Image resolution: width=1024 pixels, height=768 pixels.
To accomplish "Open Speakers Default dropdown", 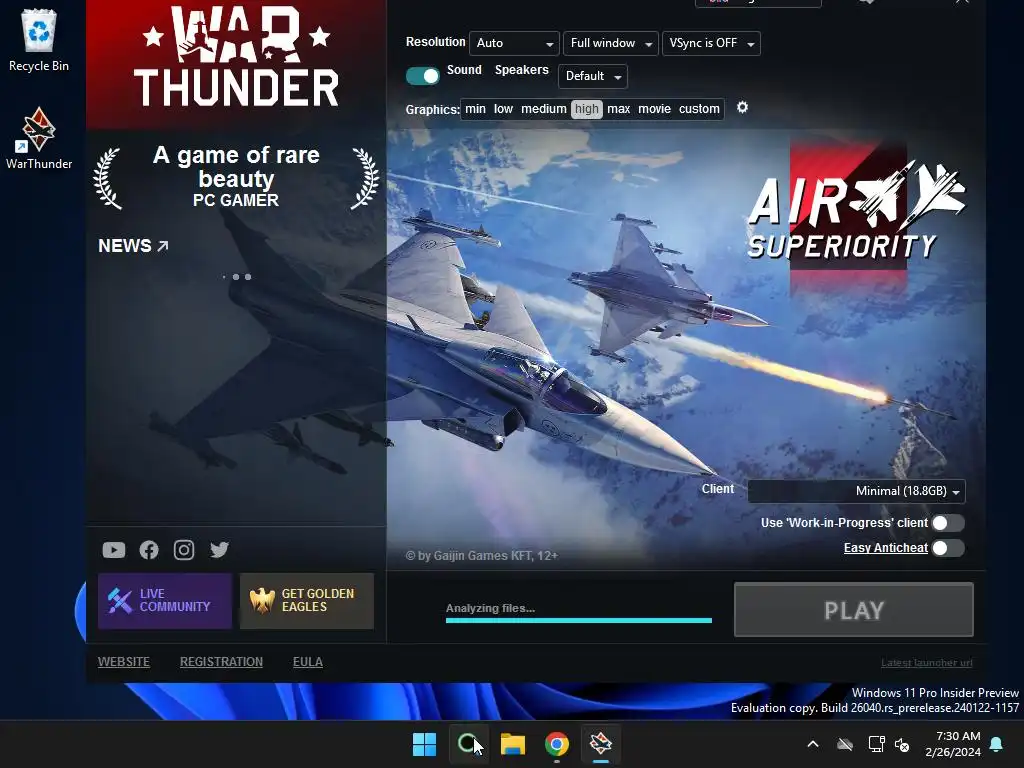I will pyautogui.click(x=592, y=76).
